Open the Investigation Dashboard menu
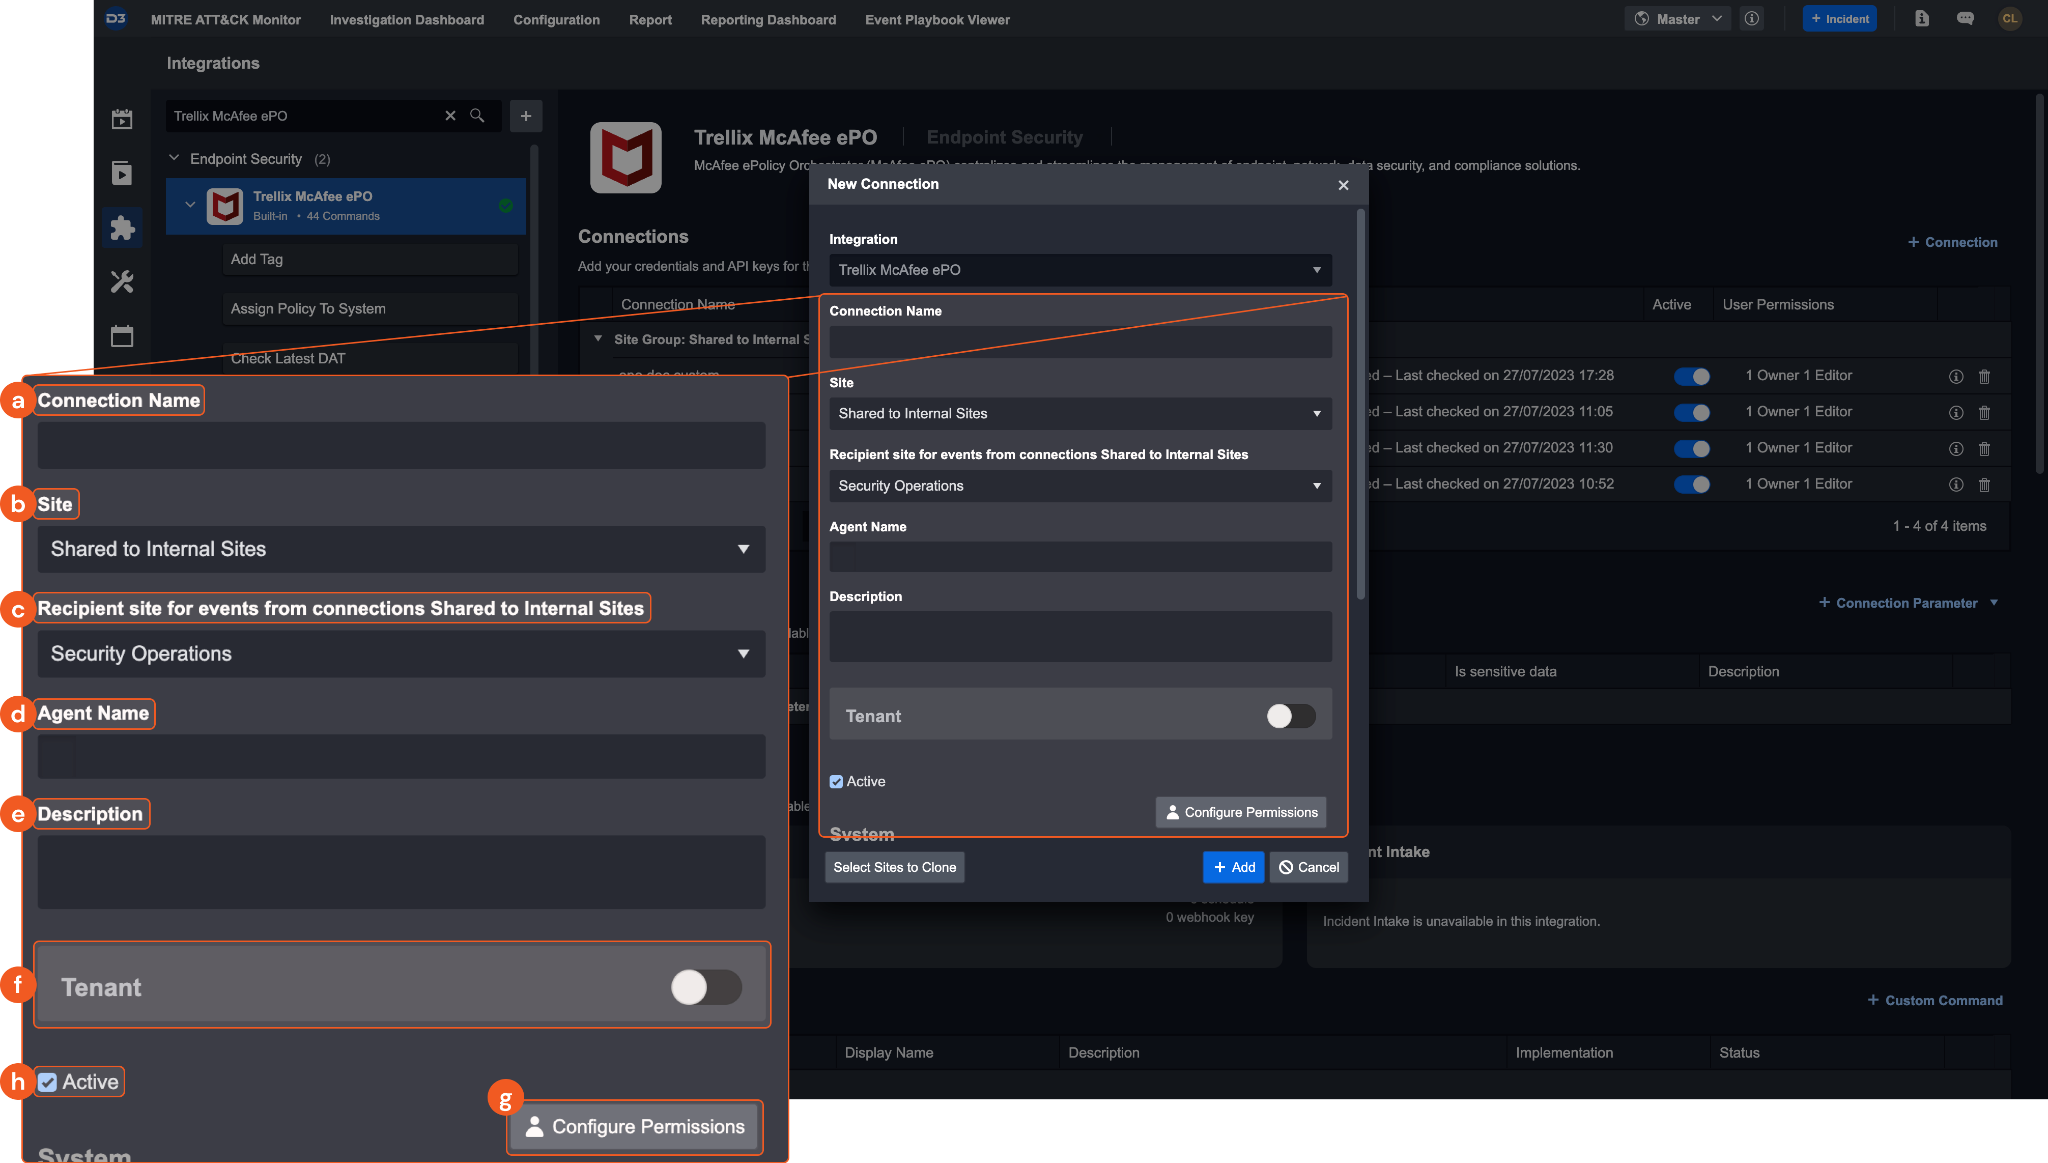Screen dimensions: 2048x1163 (407, 20)
